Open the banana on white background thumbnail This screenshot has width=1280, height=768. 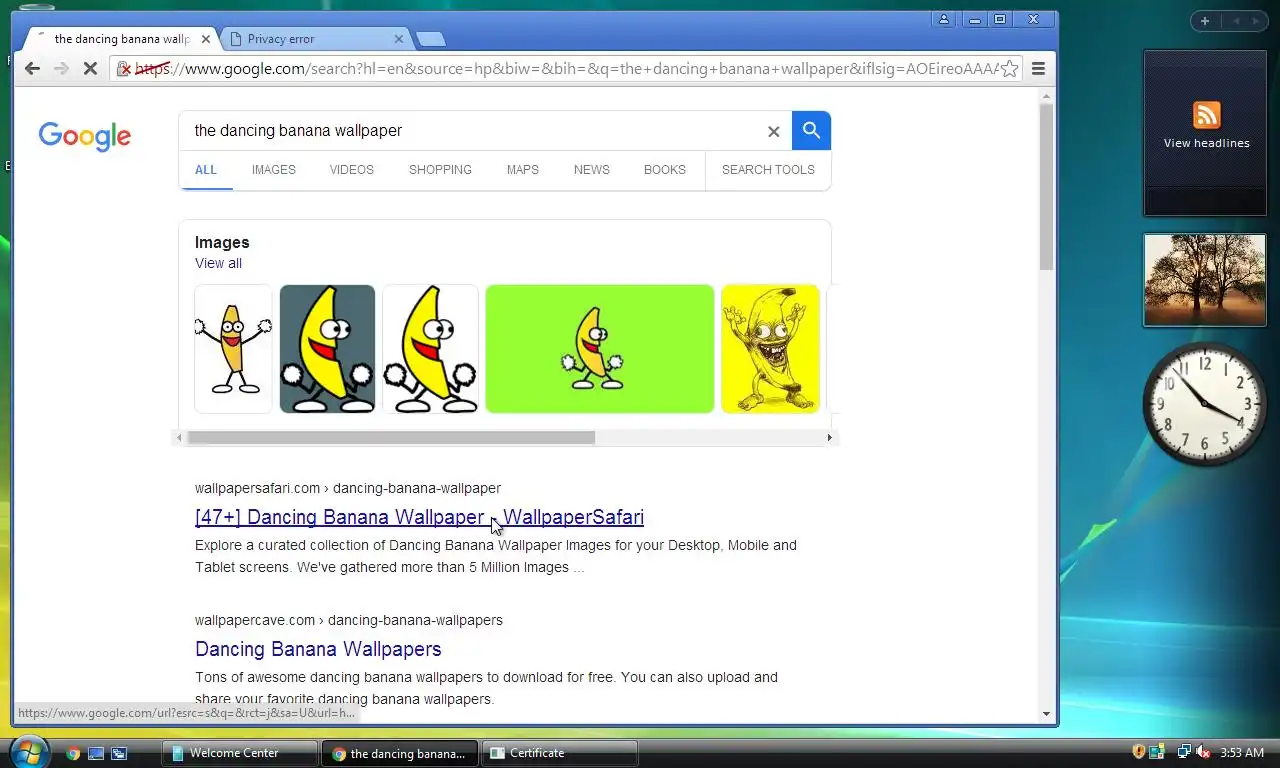pyautogui.click(x=430, y=349)
